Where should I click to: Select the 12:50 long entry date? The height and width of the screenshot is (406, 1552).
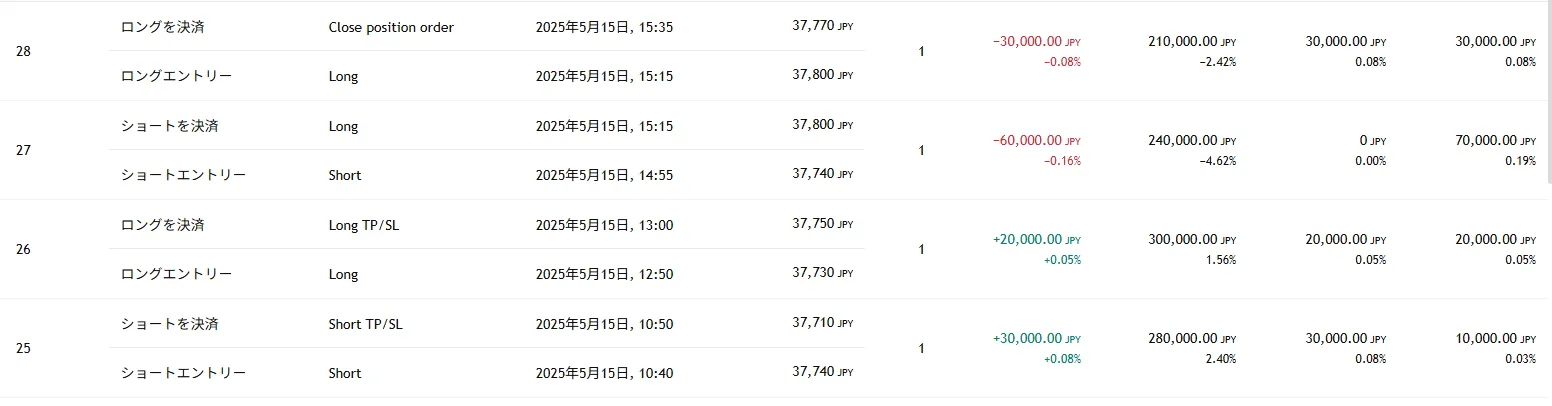(x=604, y=274)
